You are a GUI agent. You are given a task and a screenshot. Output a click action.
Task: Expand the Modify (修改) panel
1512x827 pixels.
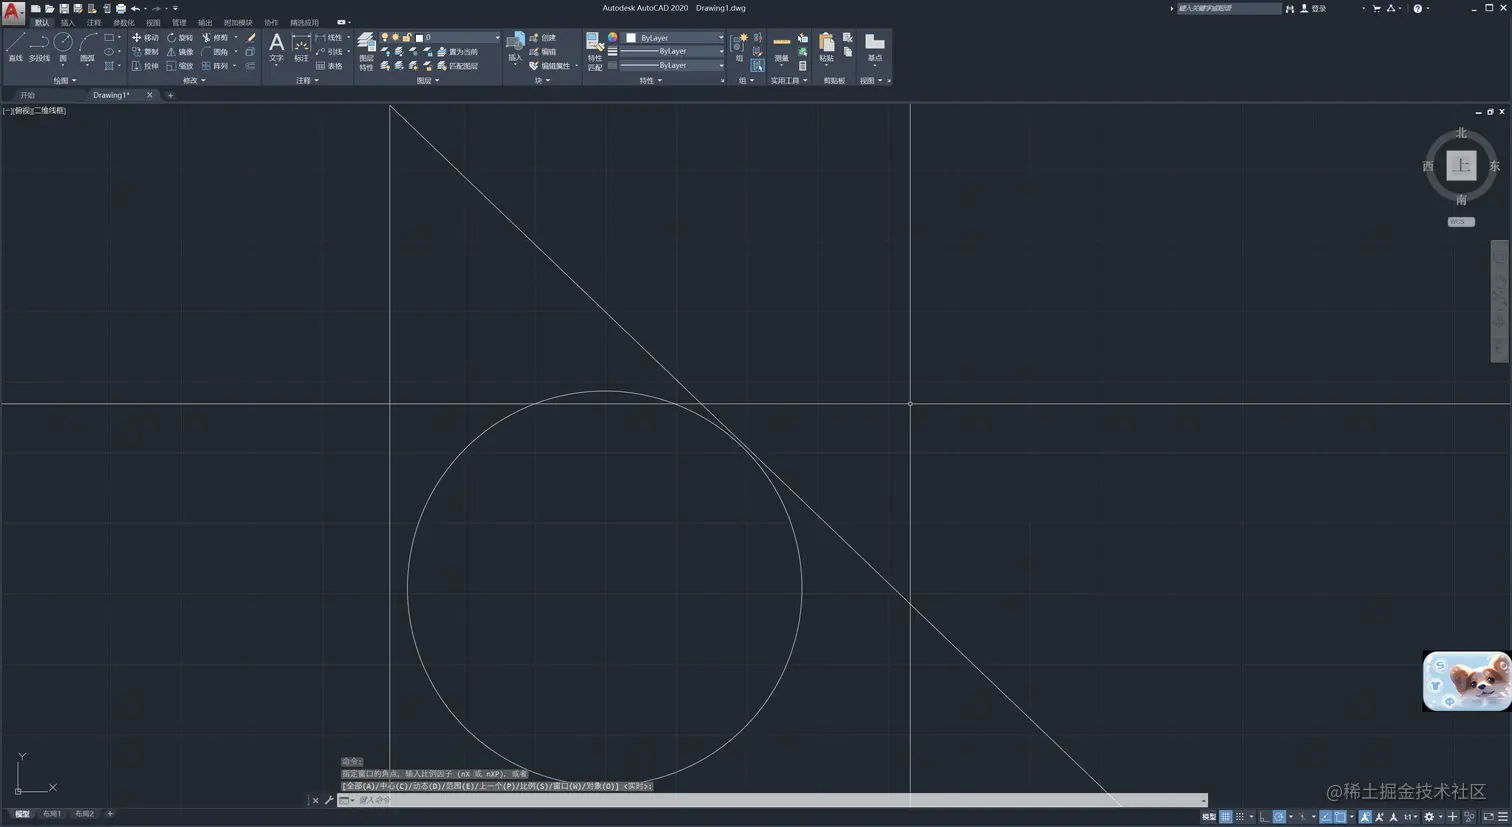click(x=194, y=80)
